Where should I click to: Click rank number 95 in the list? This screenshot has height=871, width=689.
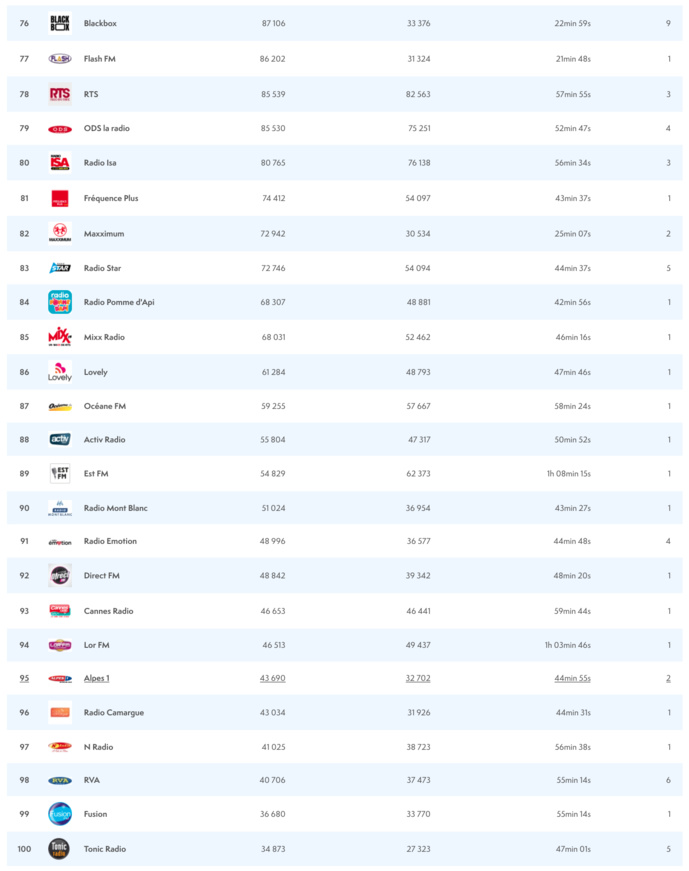24,678
